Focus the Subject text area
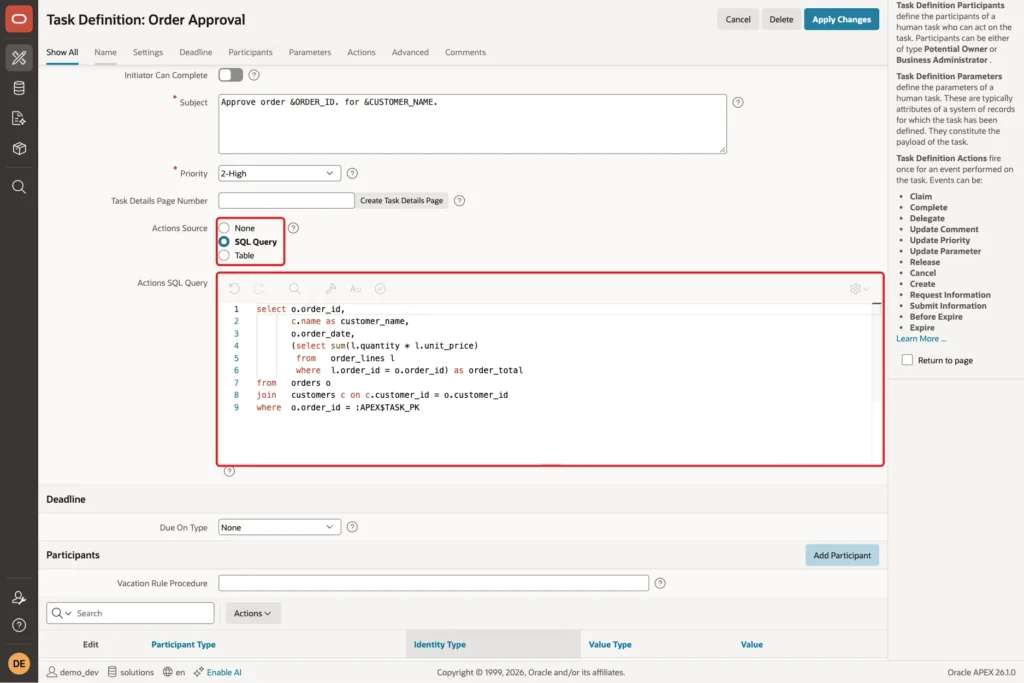The width and height of the screenshot is (1024, 683). 472,124
